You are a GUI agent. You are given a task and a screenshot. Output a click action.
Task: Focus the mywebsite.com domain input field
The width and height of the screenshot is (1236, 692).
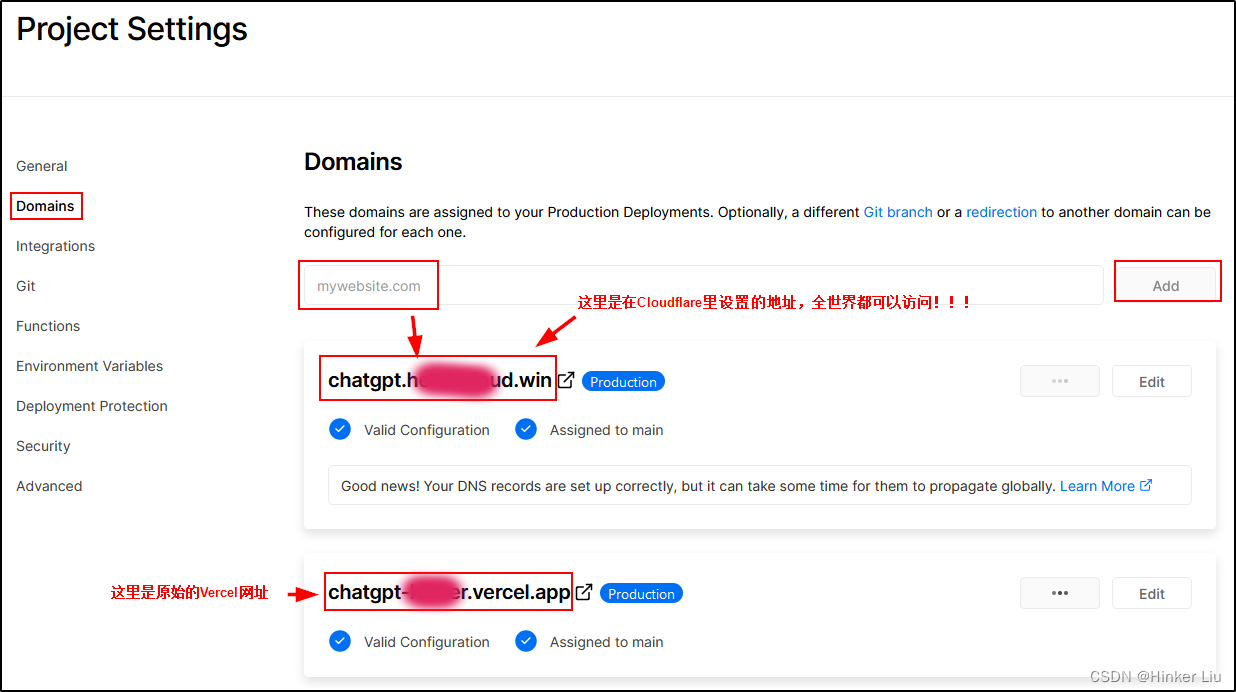pos(703,285)
